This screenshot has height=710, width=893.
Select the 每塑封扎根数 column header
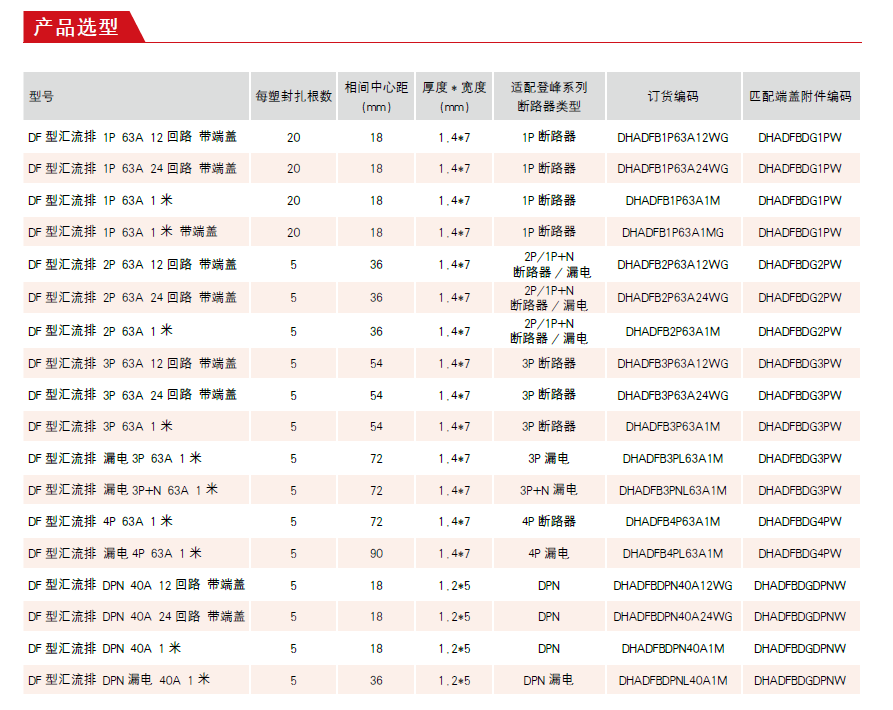tap(293, 96)
